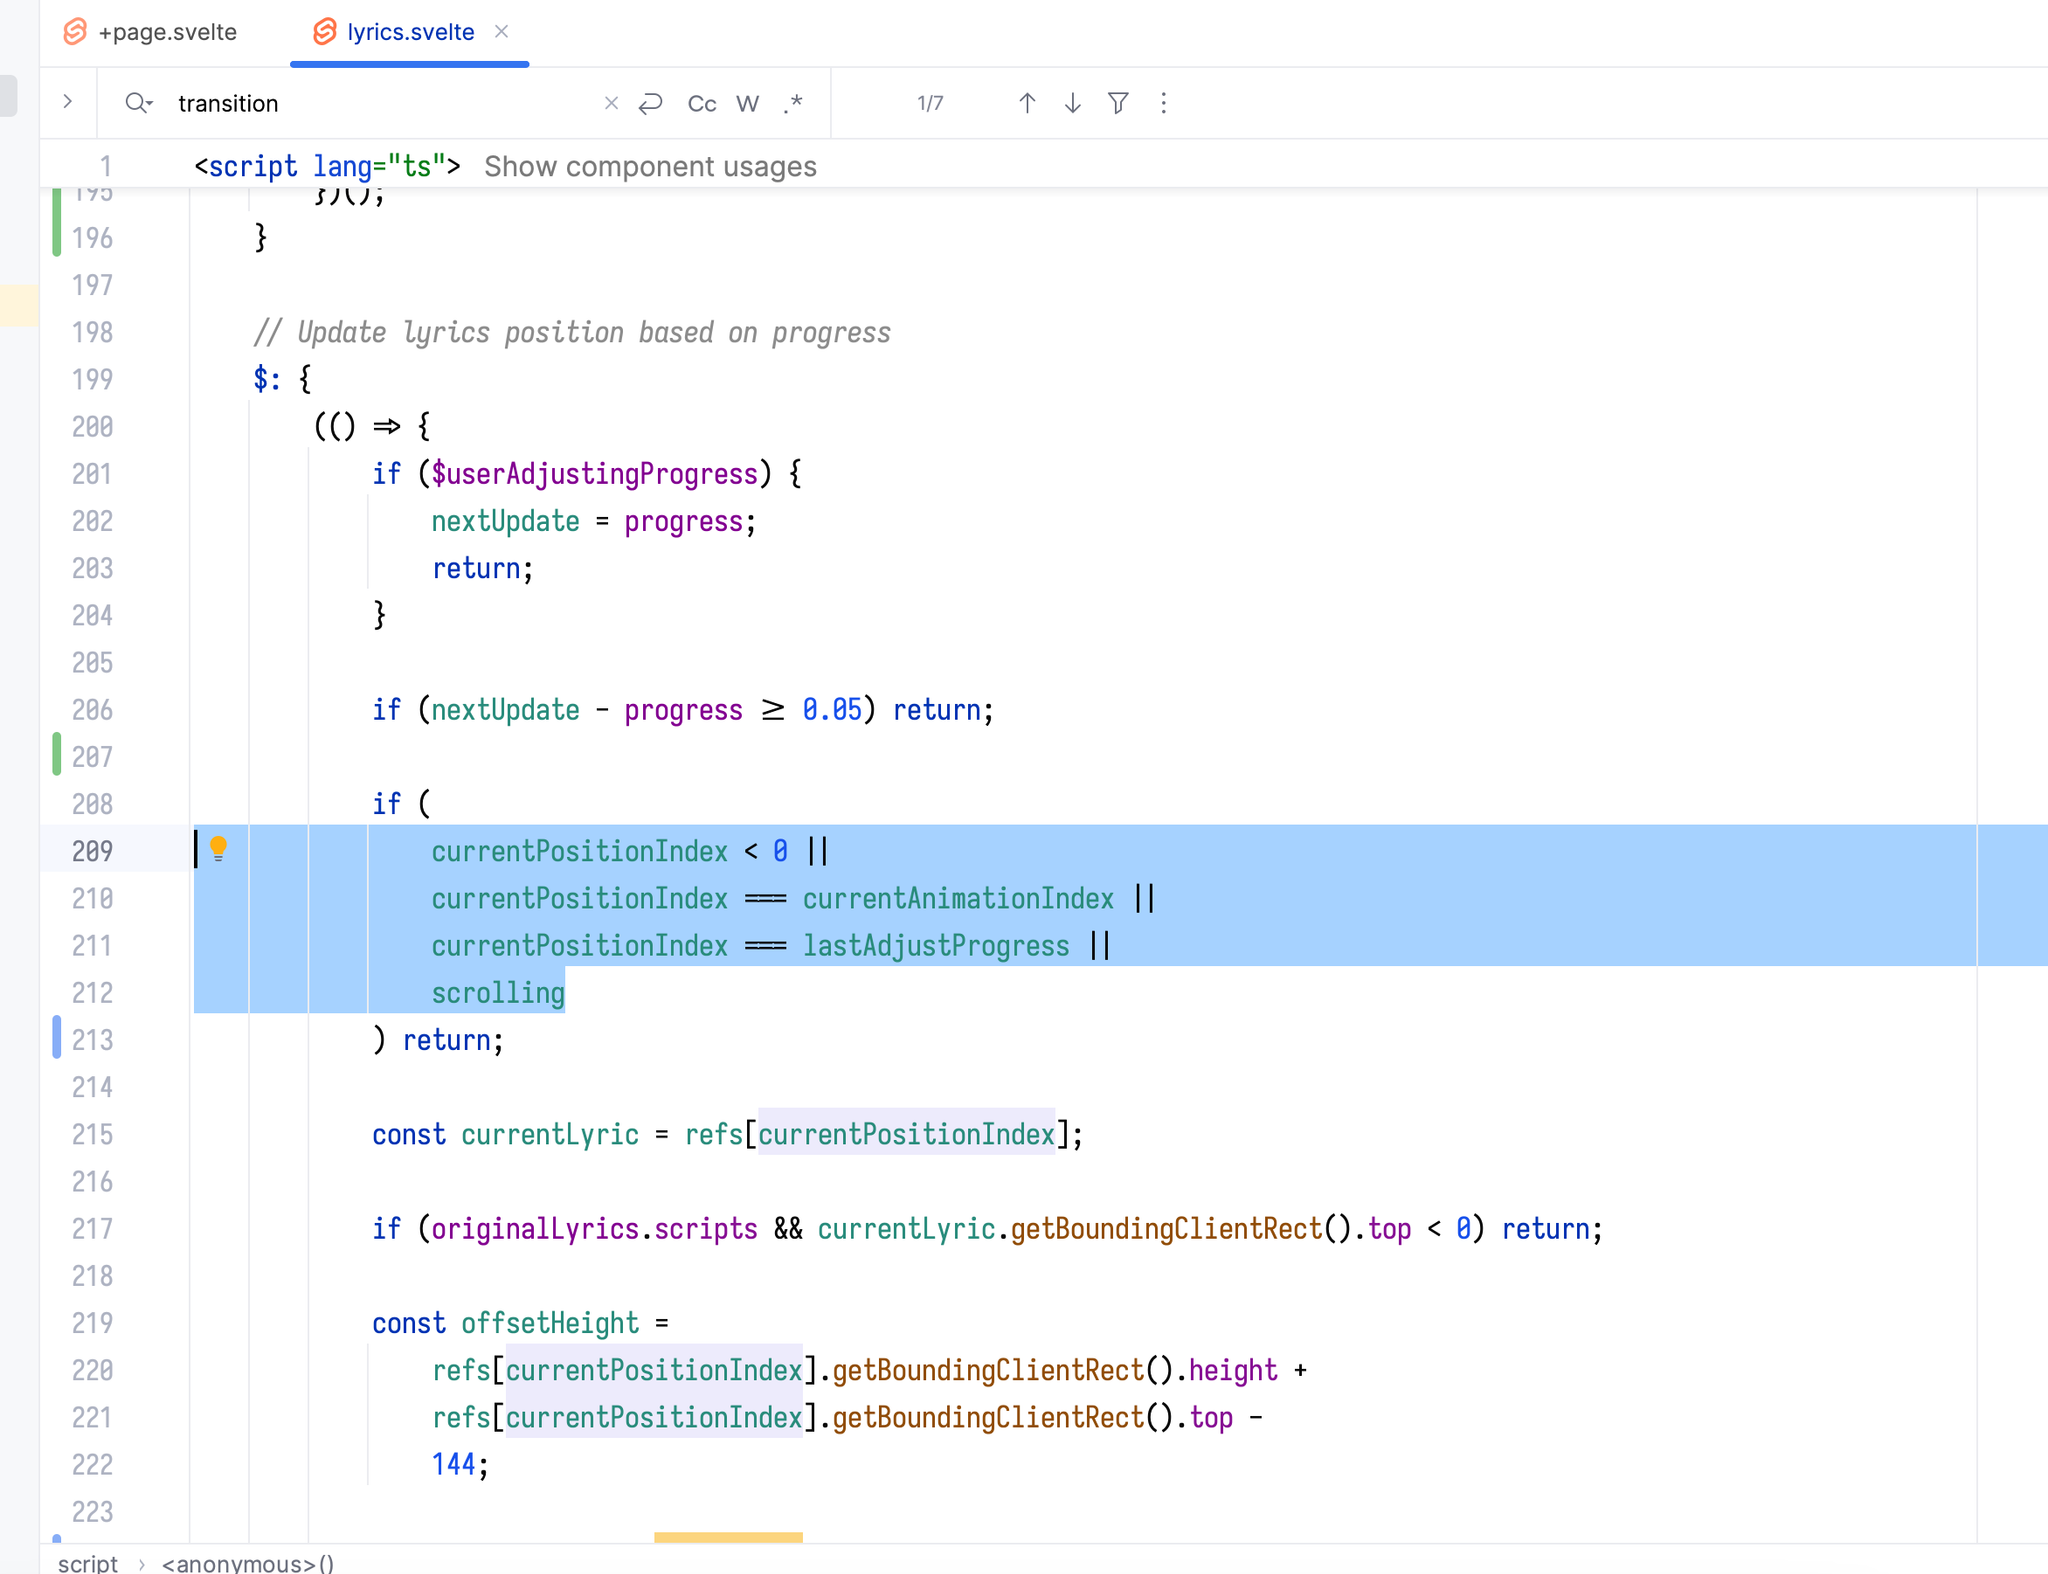This screenshot has height=1574, width=2048.
Task: Switch to the +page.svelte tab
Action: pyautogui.click(x=166, y=31)
